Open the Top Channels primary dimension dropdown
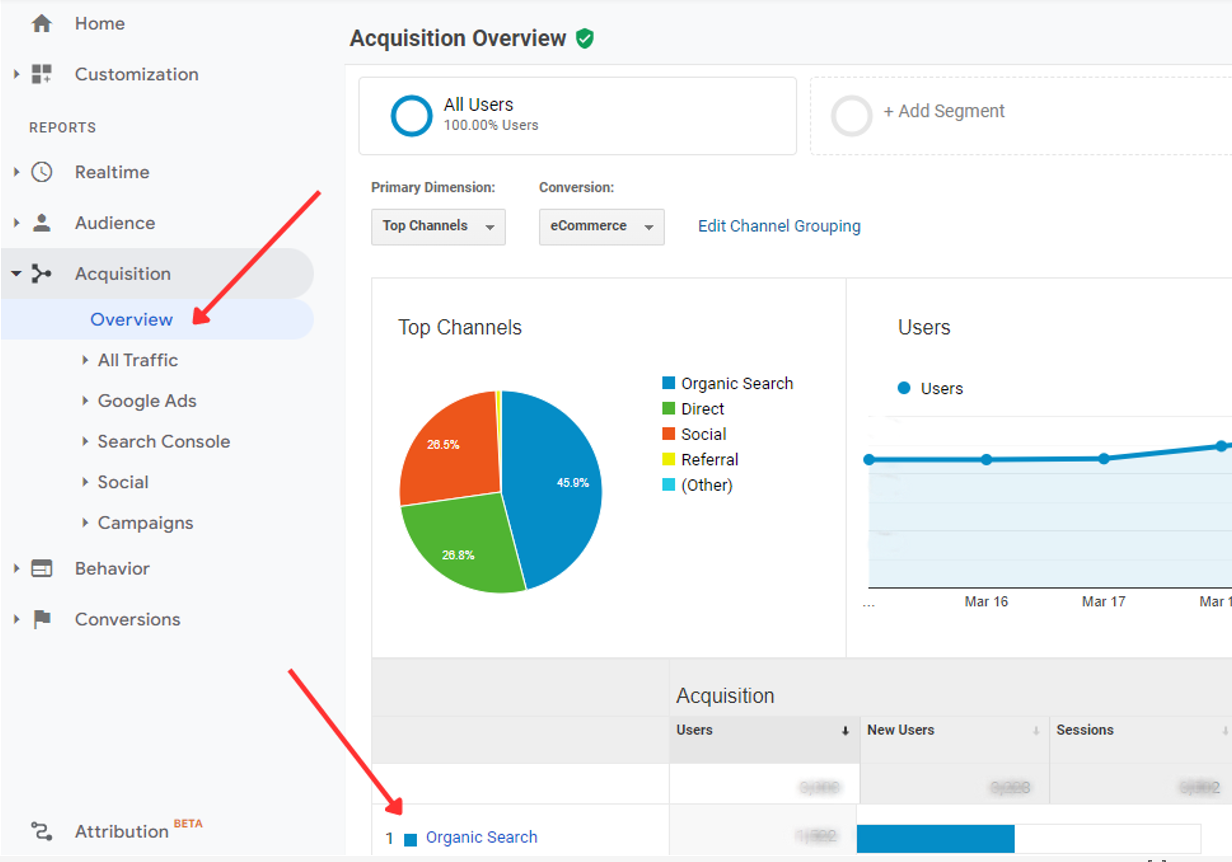 [x=438, y=226]
